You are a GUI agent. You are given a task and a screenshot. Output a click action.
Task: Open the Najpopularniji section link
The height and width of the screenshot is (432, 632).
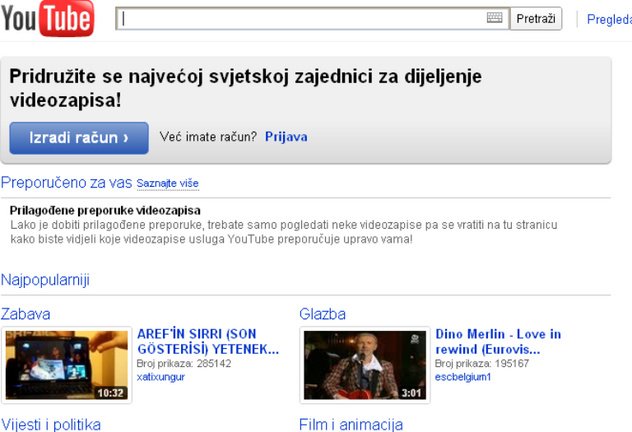coord(45,280)
